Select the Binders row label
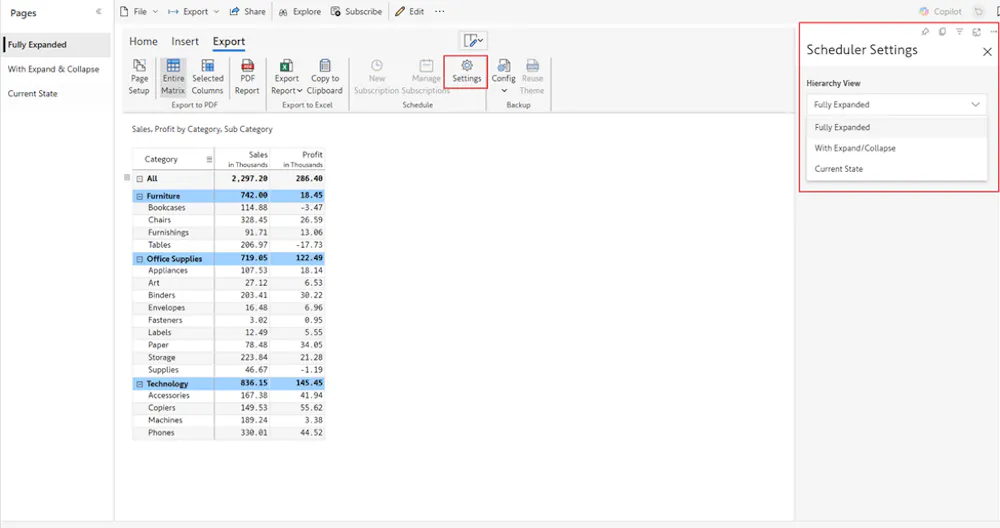Image resolution: width=1000 pixels, height=528 pixels. [161, 295]
